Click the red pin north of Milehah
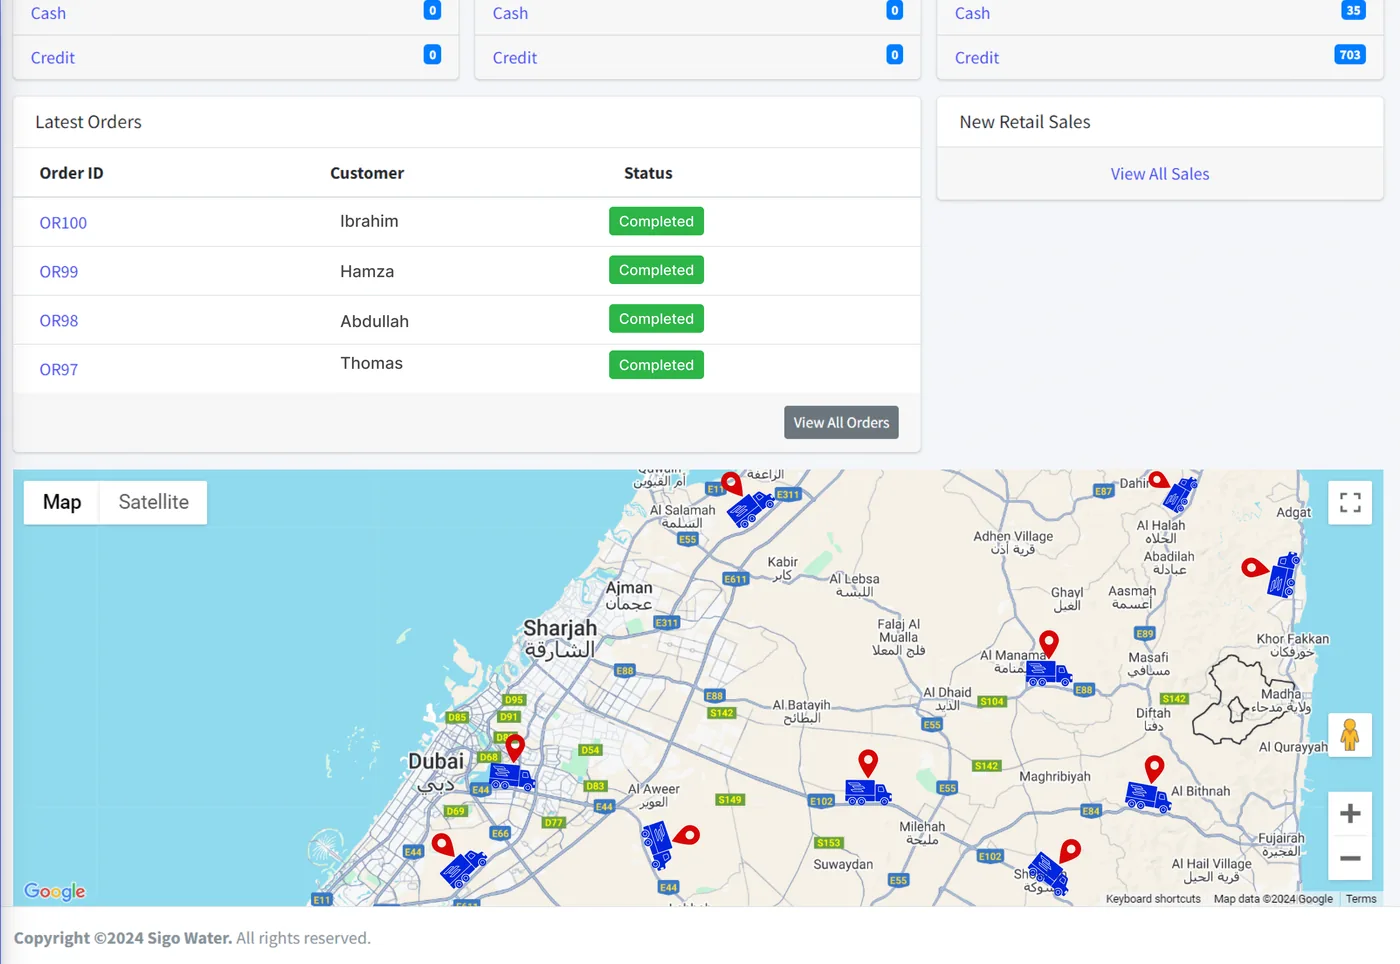 (x=868, y=763)
